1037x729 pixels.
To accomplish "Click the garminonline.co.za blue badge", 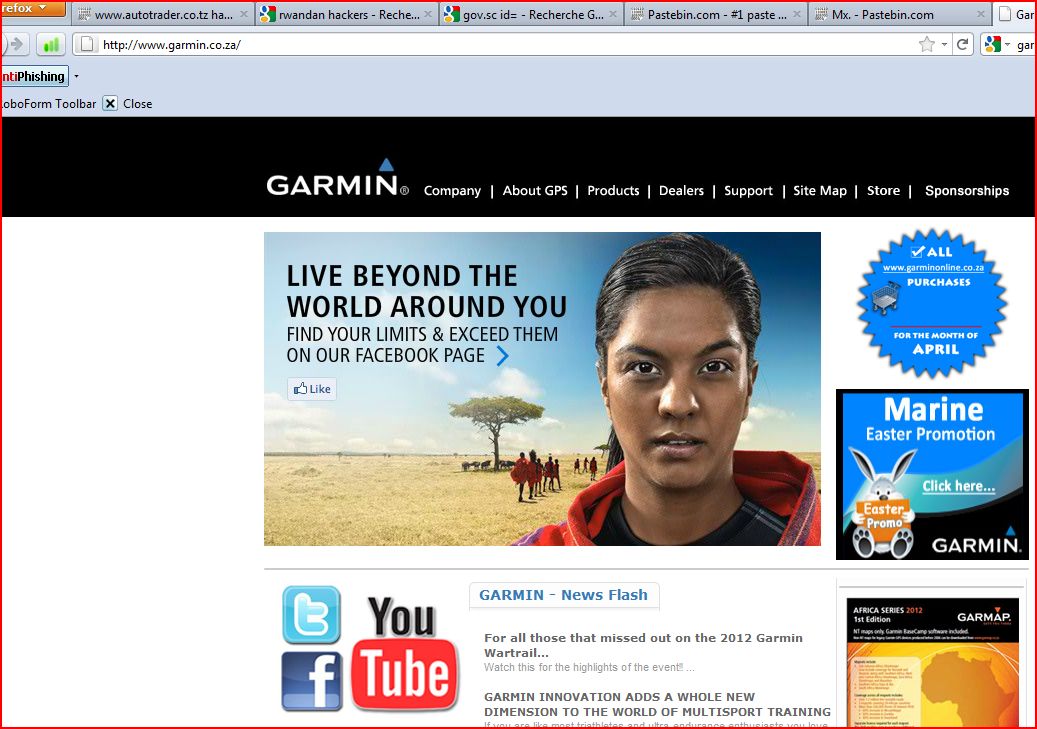I will click(933, 304).
